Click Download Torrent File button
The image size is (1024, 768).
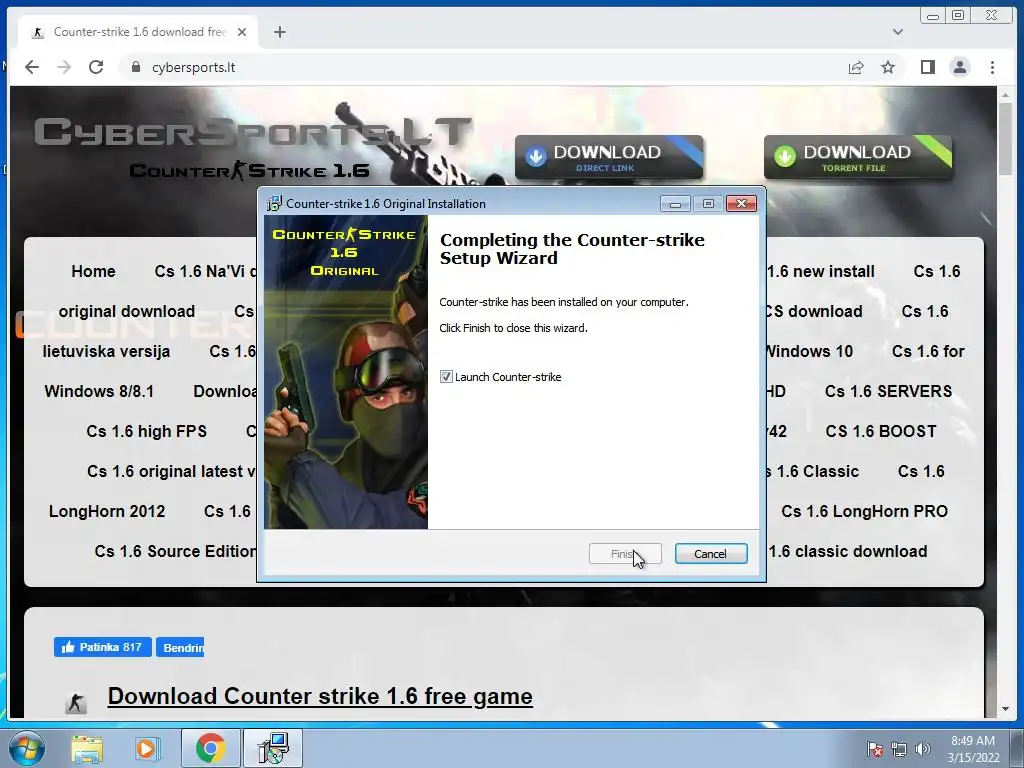click(858, 157)
